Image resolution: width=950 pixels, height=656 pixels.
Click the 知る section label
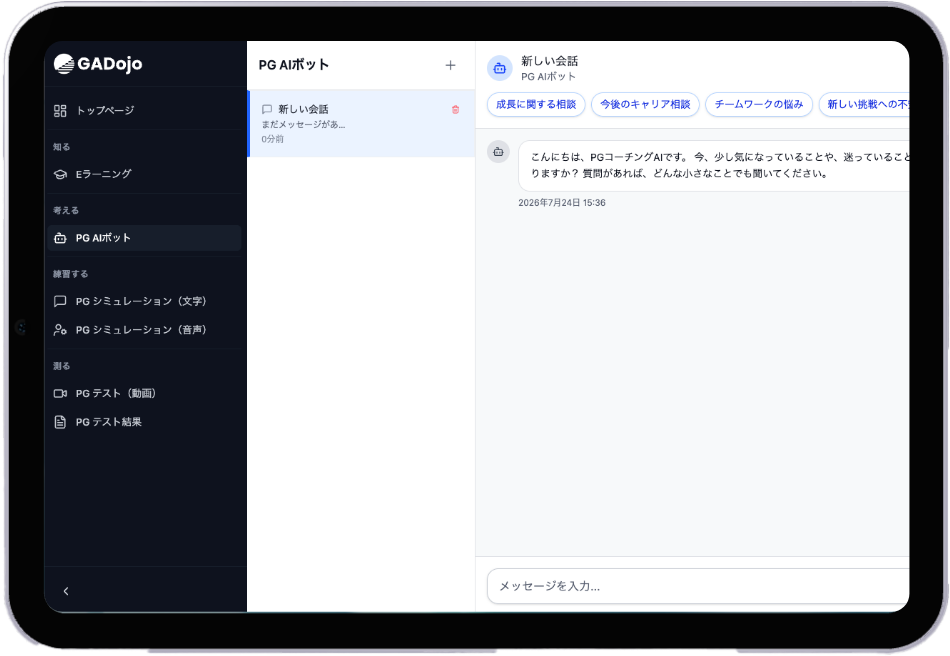tap(61, 147)
